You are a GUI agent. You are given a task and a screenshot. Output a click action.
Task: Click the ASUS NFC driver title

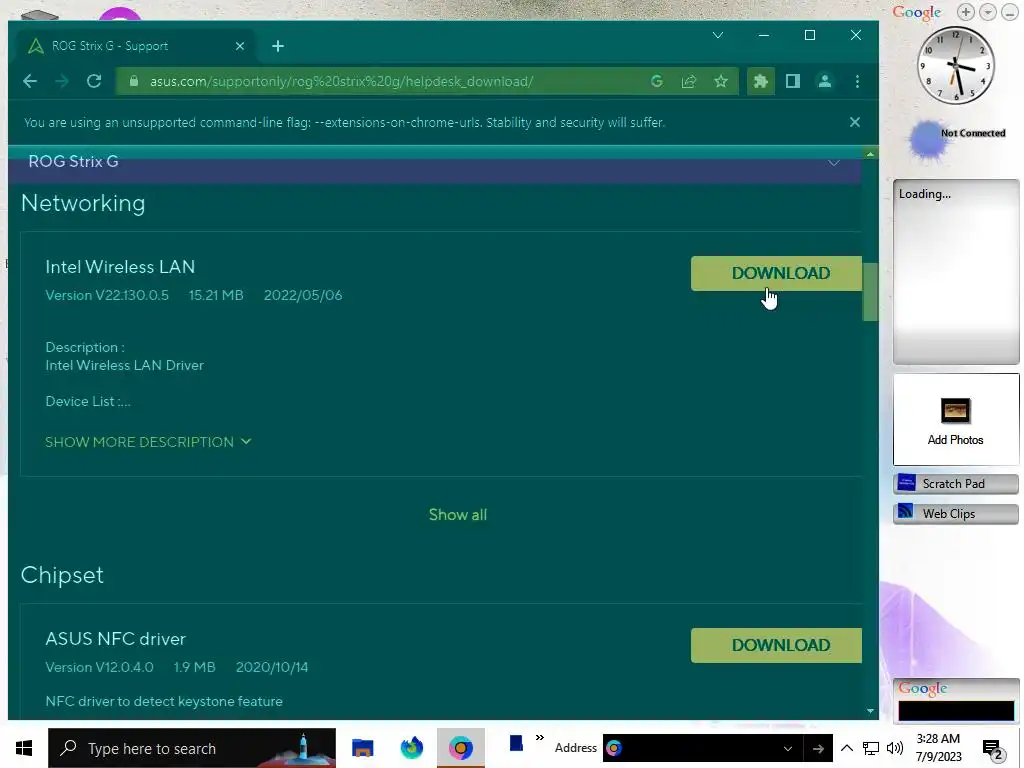coord(116,639)
